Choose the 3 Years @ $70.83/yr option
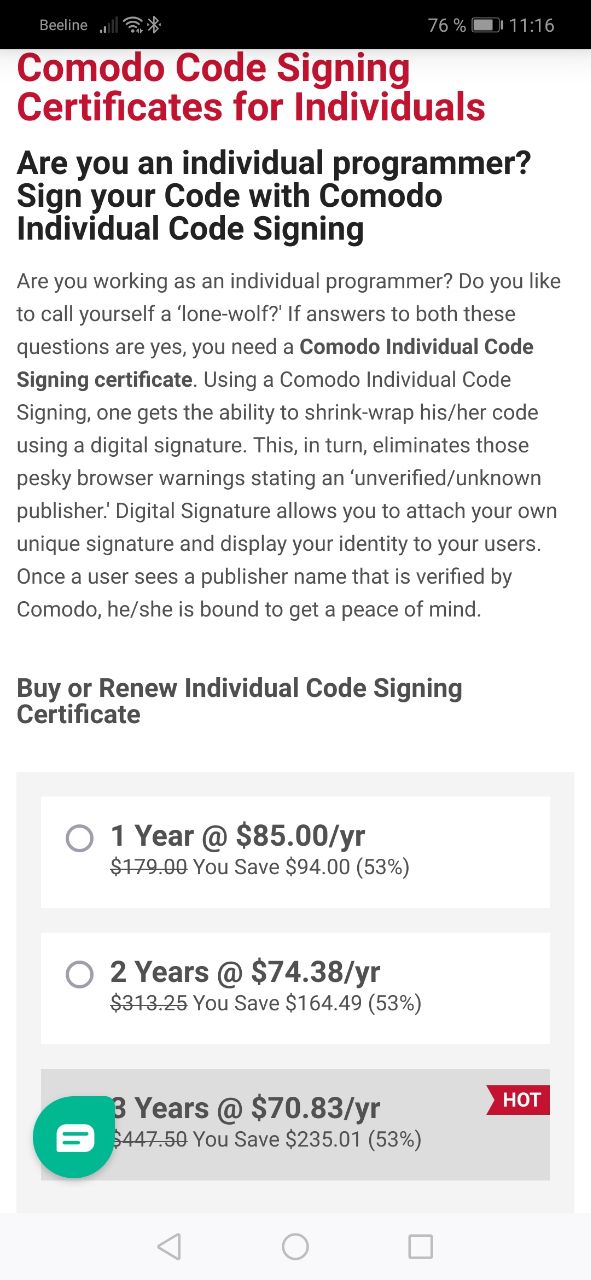This screenshot has height=1280, width=591. tap(295, 1124)
